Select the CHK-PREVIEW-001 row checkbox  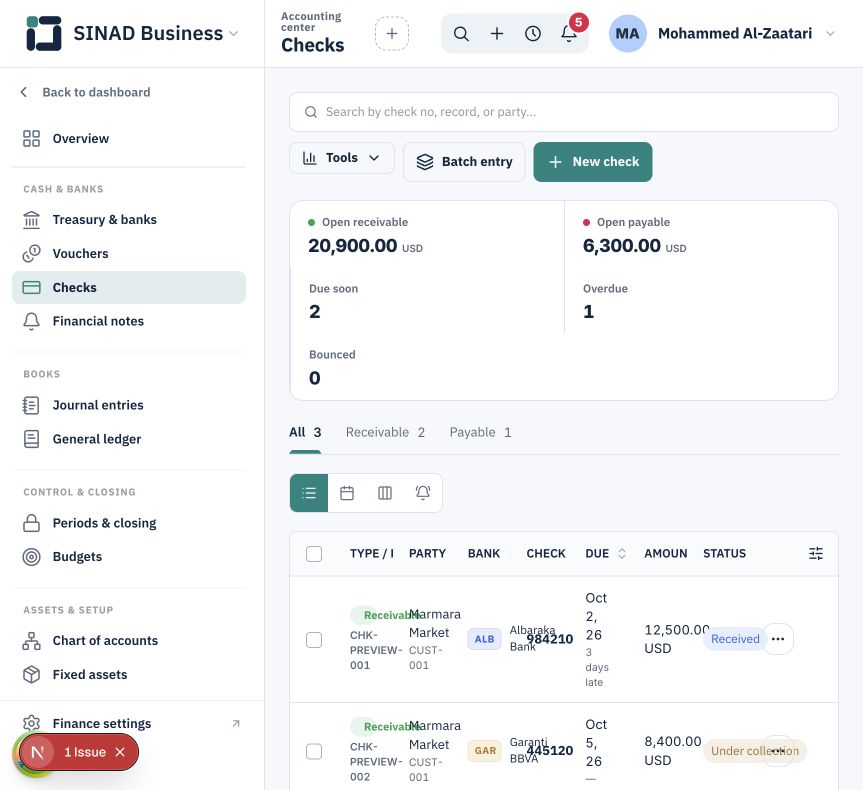(x=314, y=640)
